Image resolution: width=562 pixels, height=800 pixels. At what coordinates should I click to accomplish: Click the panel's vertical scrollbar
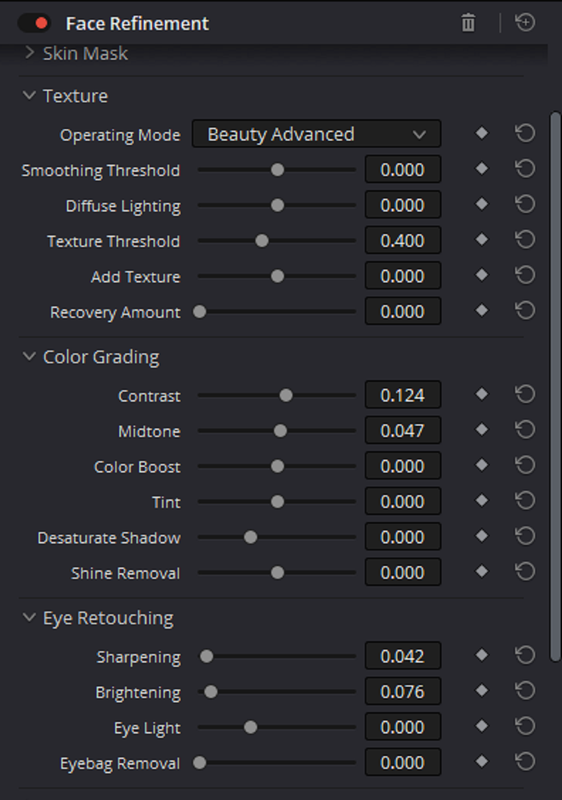[555, 388]
